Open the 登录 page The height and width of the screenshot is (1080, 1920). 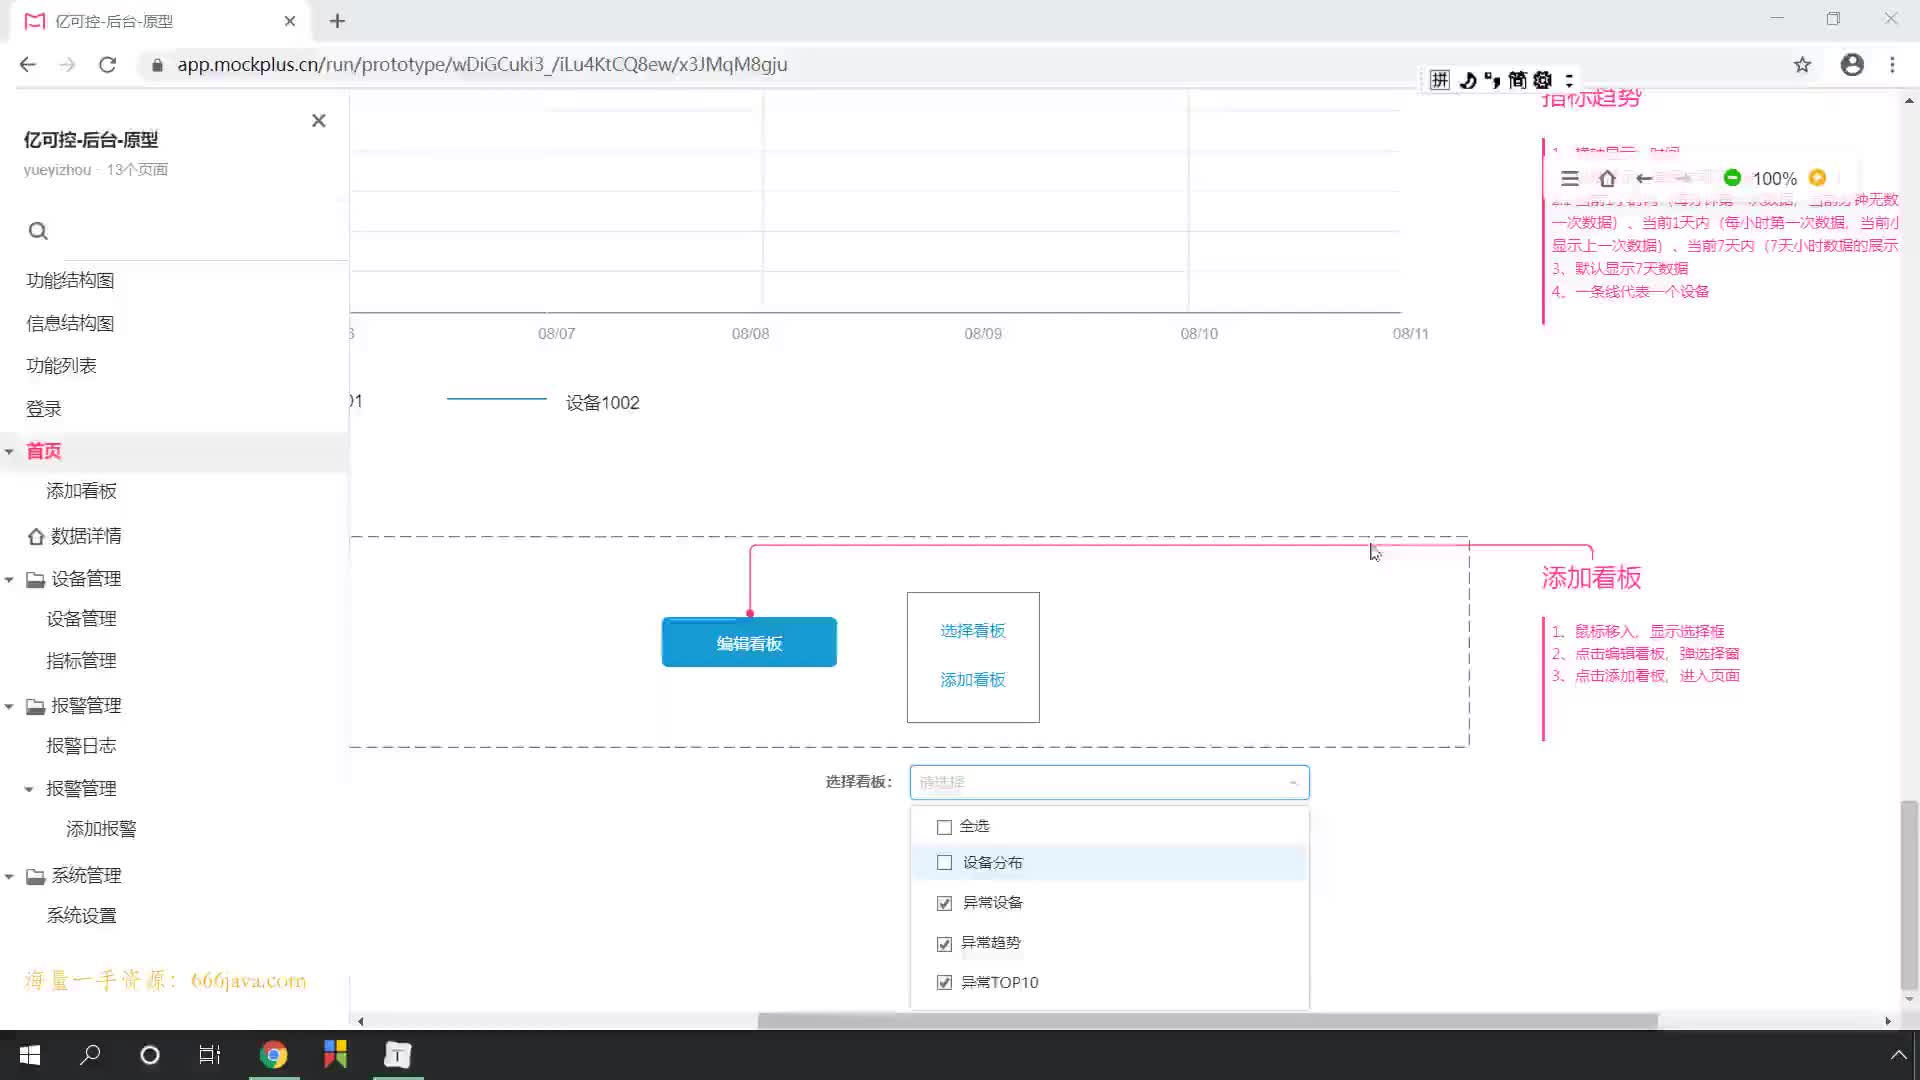44,409
